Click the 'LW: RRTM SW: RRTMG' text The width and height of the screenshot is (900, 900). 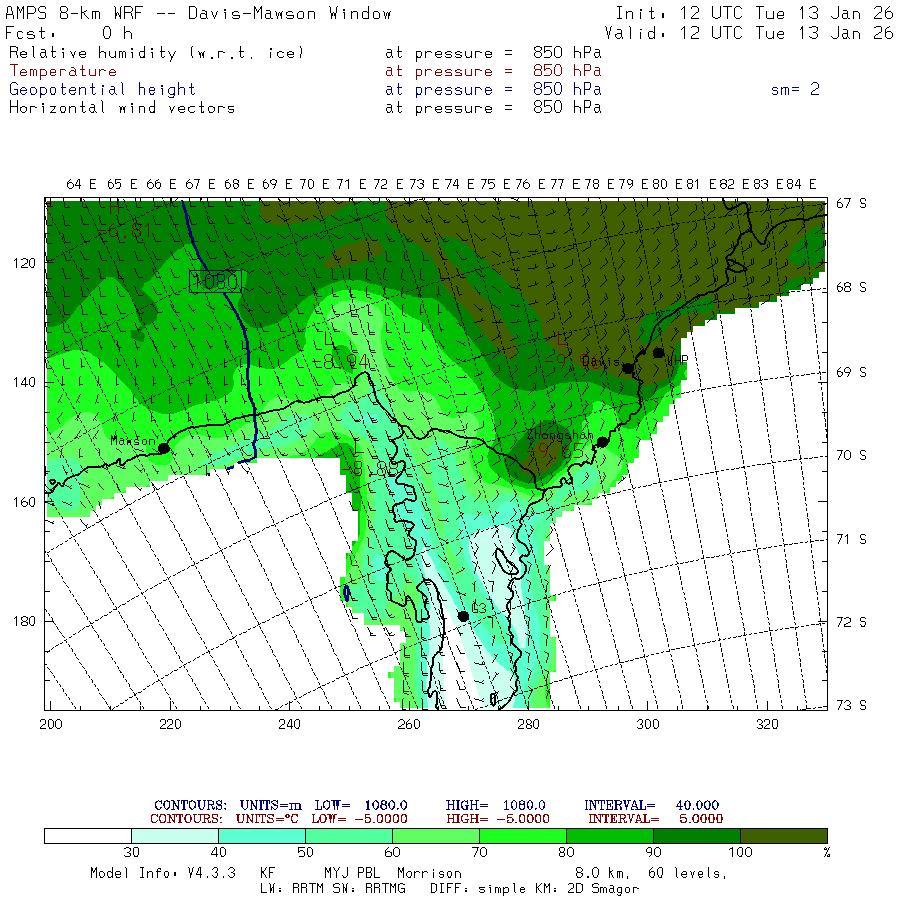(333, 889)
